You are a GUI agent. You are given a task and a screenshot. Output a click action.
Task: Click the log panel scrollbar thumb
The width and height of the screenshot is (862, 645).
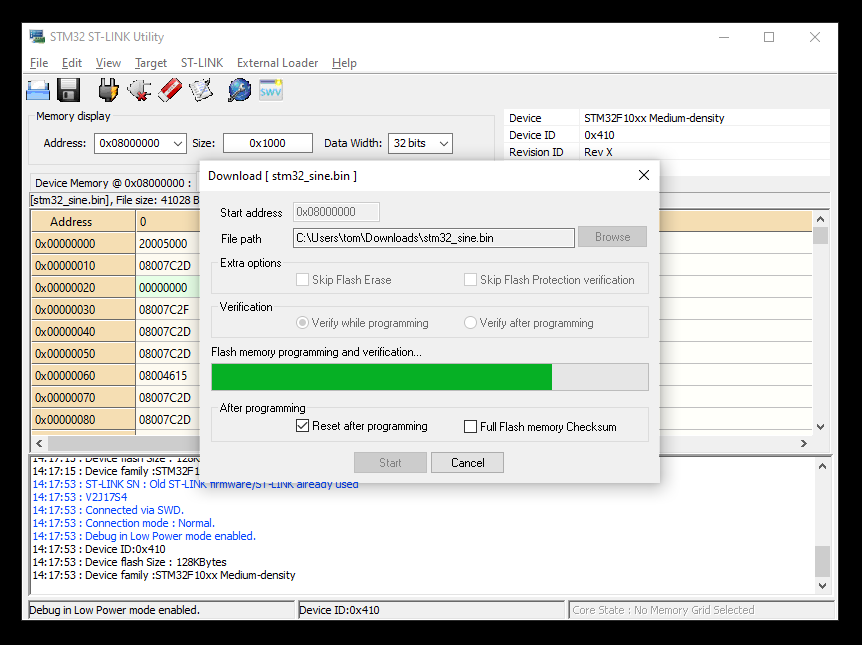click(x=822, y=561)
